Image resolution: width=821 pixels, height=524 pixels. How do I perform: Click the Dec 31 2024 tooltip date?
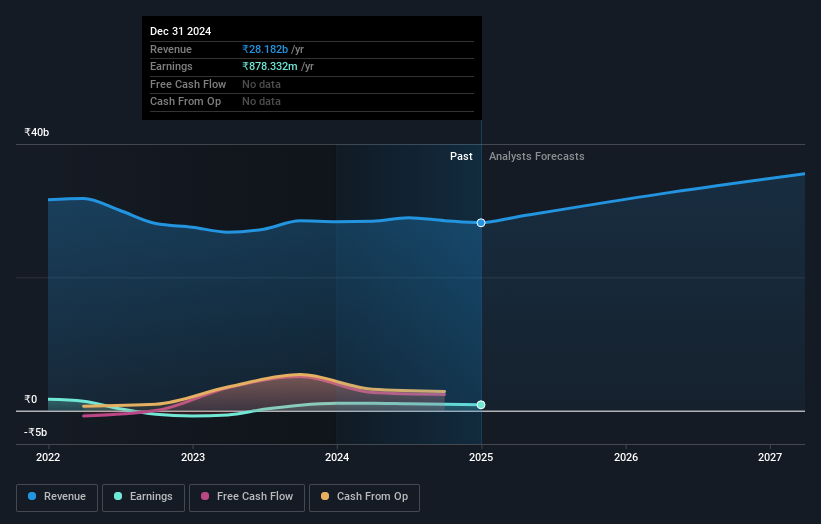[x=181, y=31]
